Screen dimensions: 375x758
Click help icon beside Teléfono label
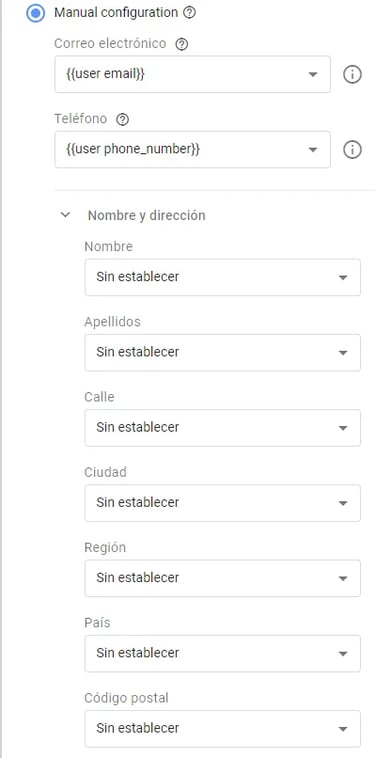coord(123,119)
